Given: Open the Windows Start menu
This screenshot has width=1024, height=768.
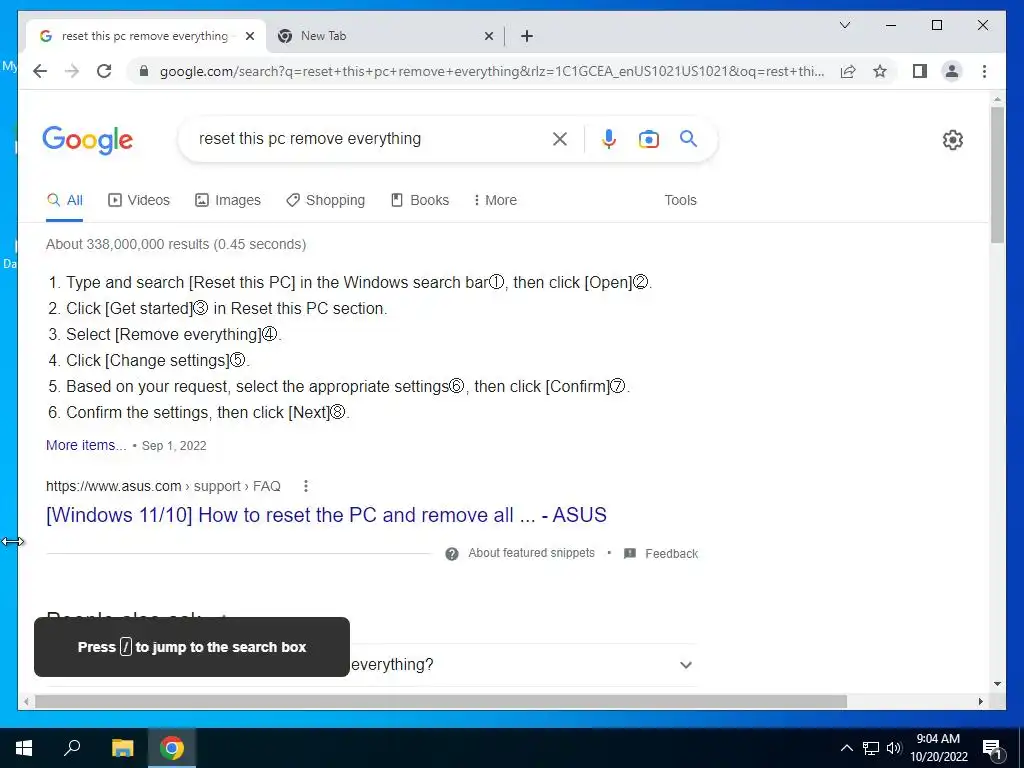Looking at the screenshot, I should 24,748.
